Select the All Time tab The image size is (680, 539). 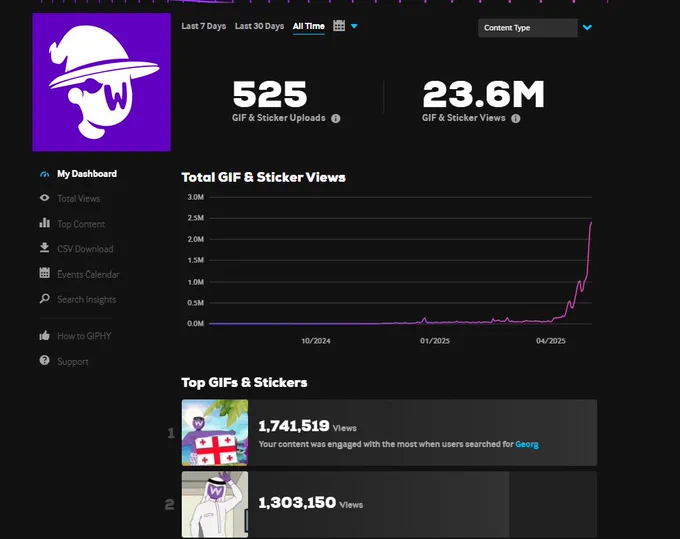coord(309,26)
